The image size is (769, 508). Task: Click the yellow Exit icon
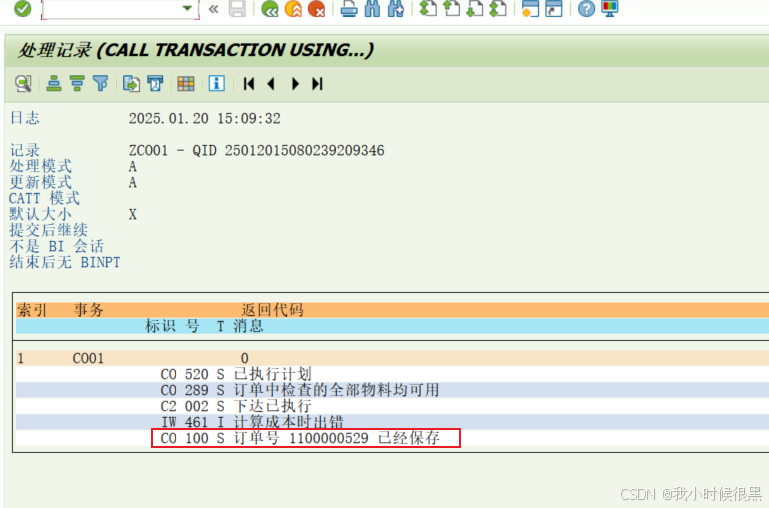293,8
